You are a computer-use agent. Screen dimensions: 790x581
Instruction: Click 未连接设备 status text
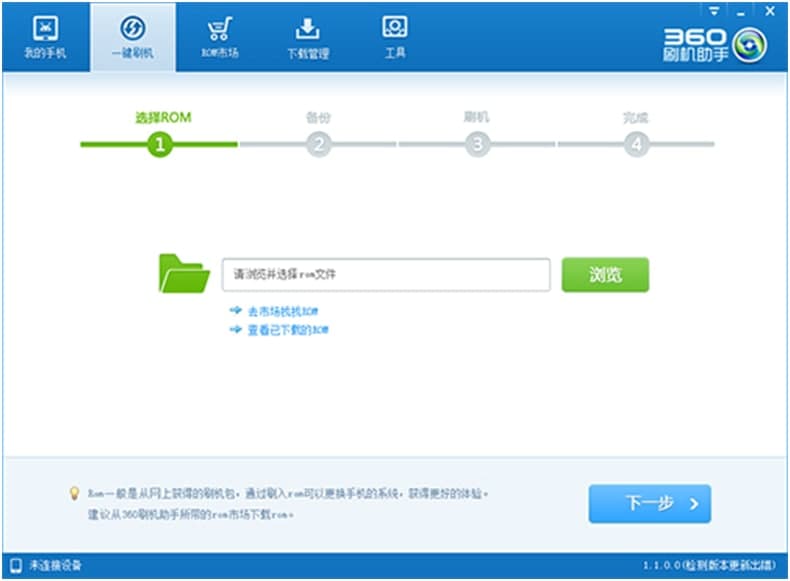click(x=55, y=565)
